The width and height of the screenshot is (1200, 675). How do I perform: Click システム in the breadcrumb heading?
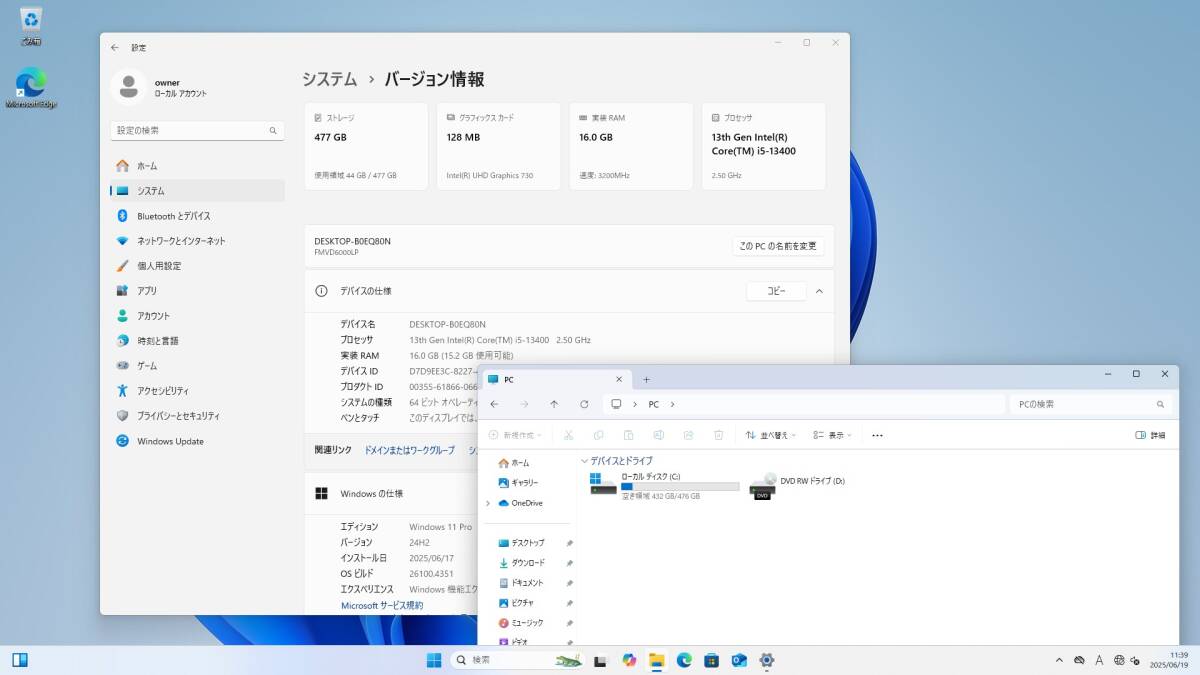tap(330, 79)
